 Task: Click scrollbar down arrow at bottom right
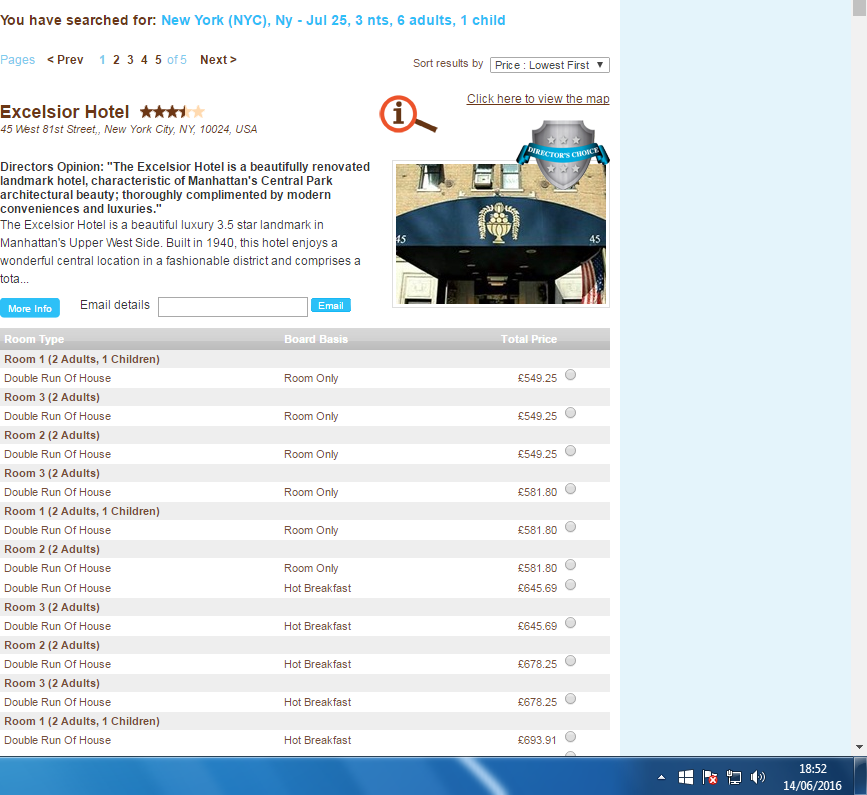(859, 747)
